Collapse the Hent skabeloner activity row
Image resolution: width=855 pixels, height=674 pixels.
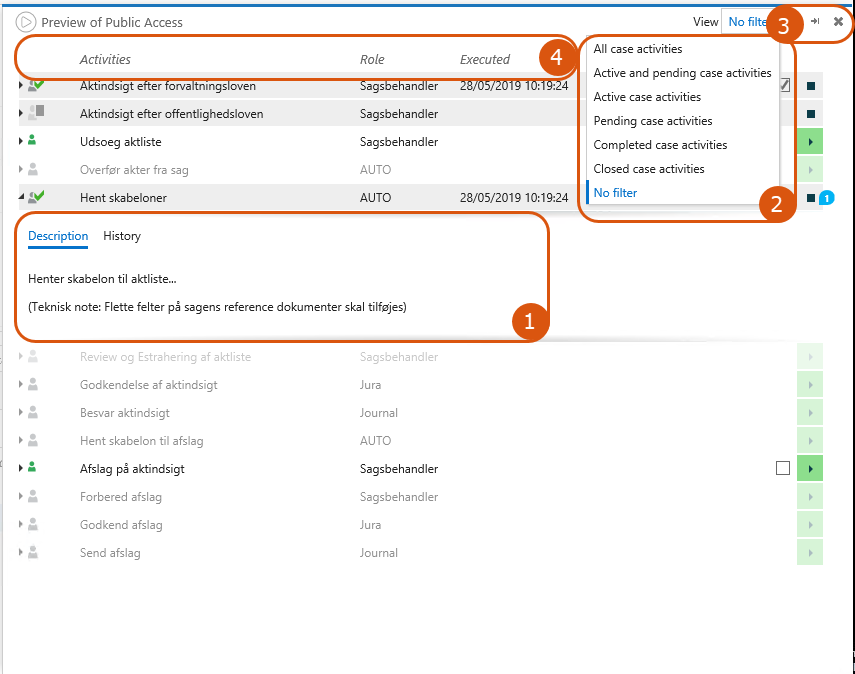click(x=21, y=198)
